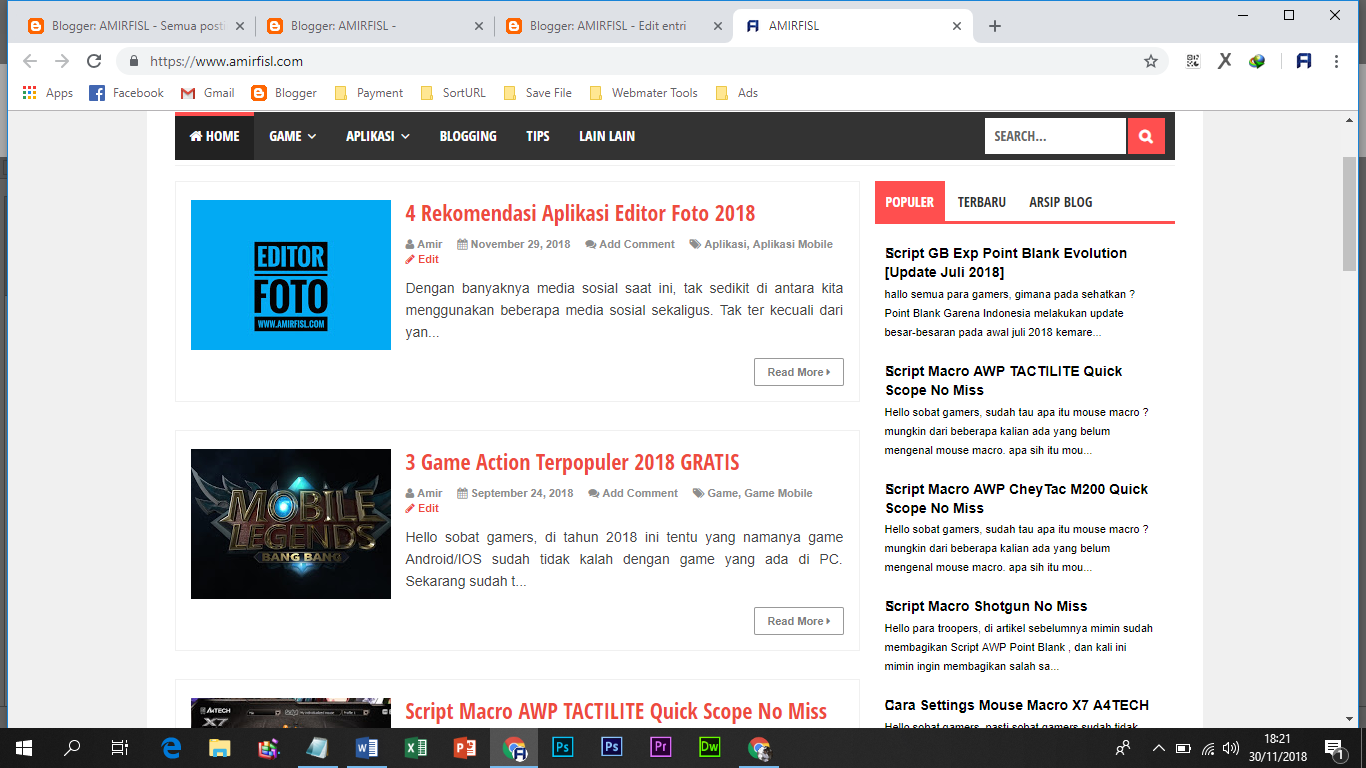
Task: Open the Payment bookmark folder
Action: coord(369,93)
